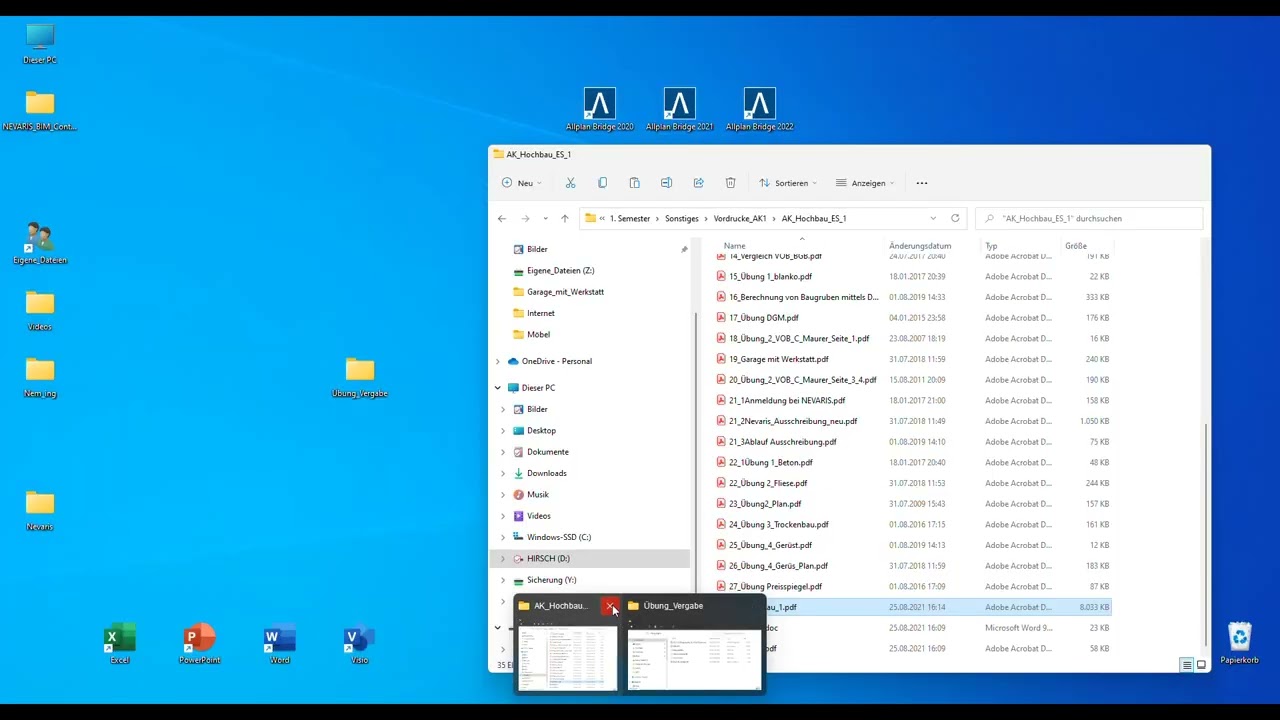Select the Nevaris folder on desktop
The width and height of the screenshot is (1280, 720).
point(40,510)
